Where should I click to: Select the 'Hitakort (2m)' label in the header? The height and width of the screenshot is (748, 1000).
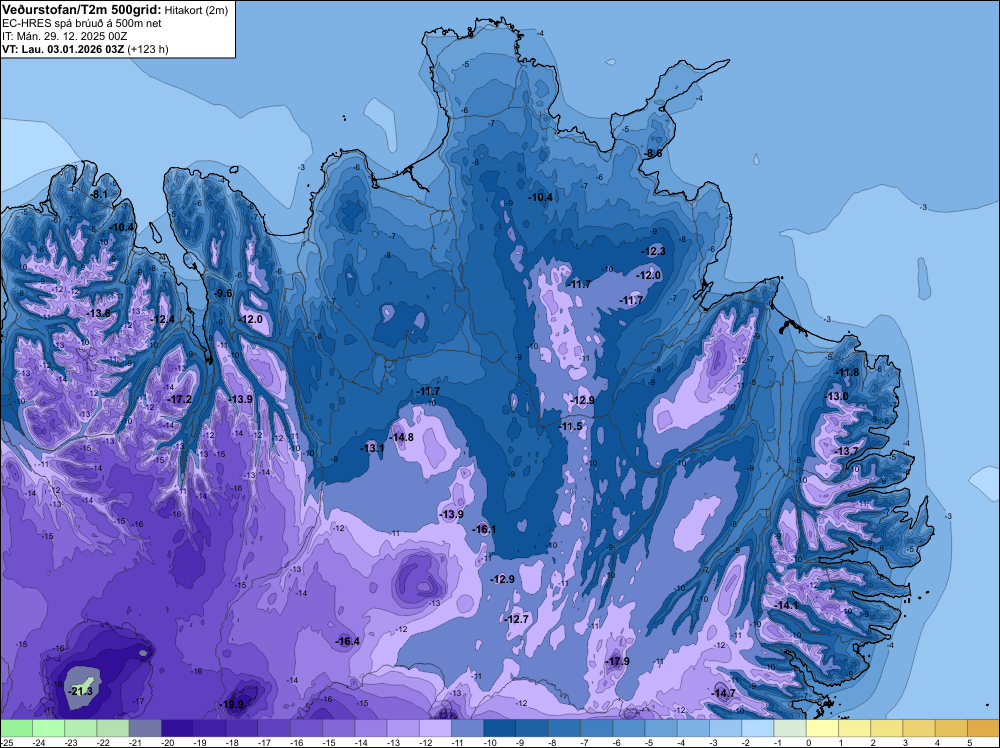pos(194,10)
